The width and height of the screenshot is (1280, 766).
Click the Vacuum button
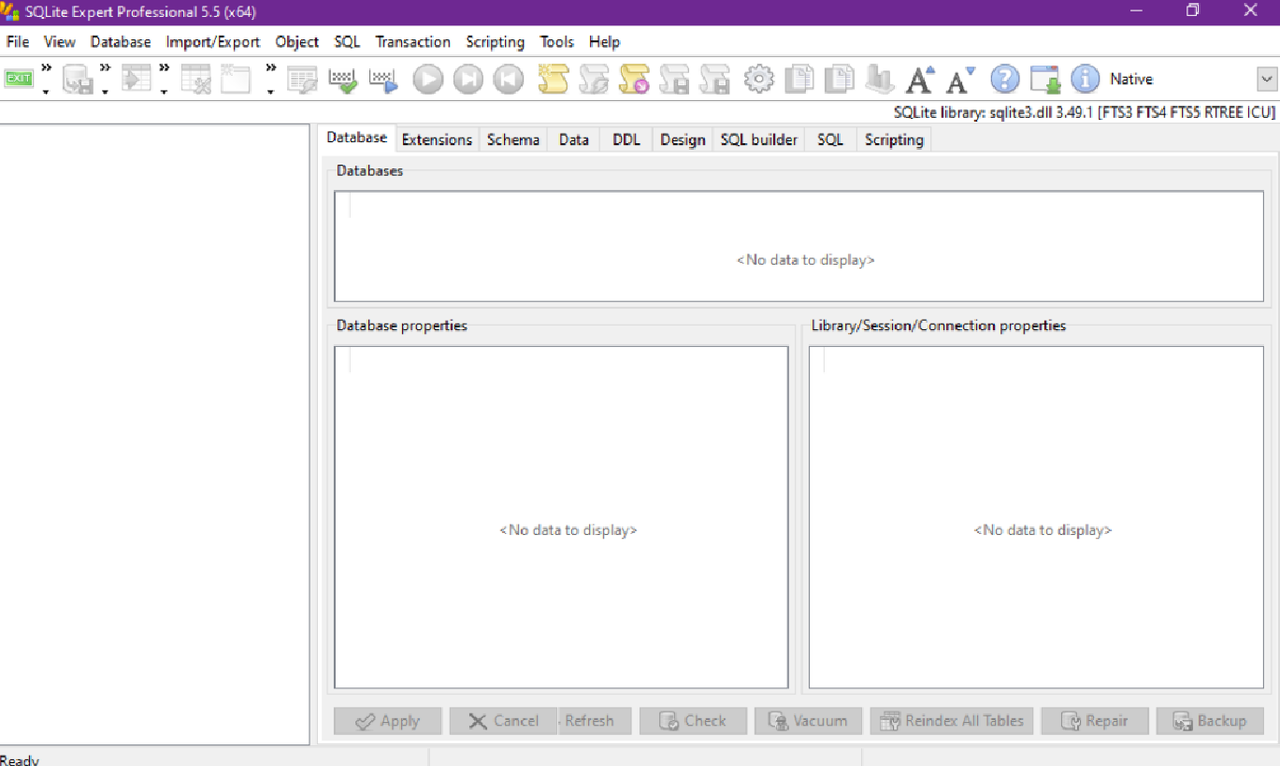(x=808, y=721)
